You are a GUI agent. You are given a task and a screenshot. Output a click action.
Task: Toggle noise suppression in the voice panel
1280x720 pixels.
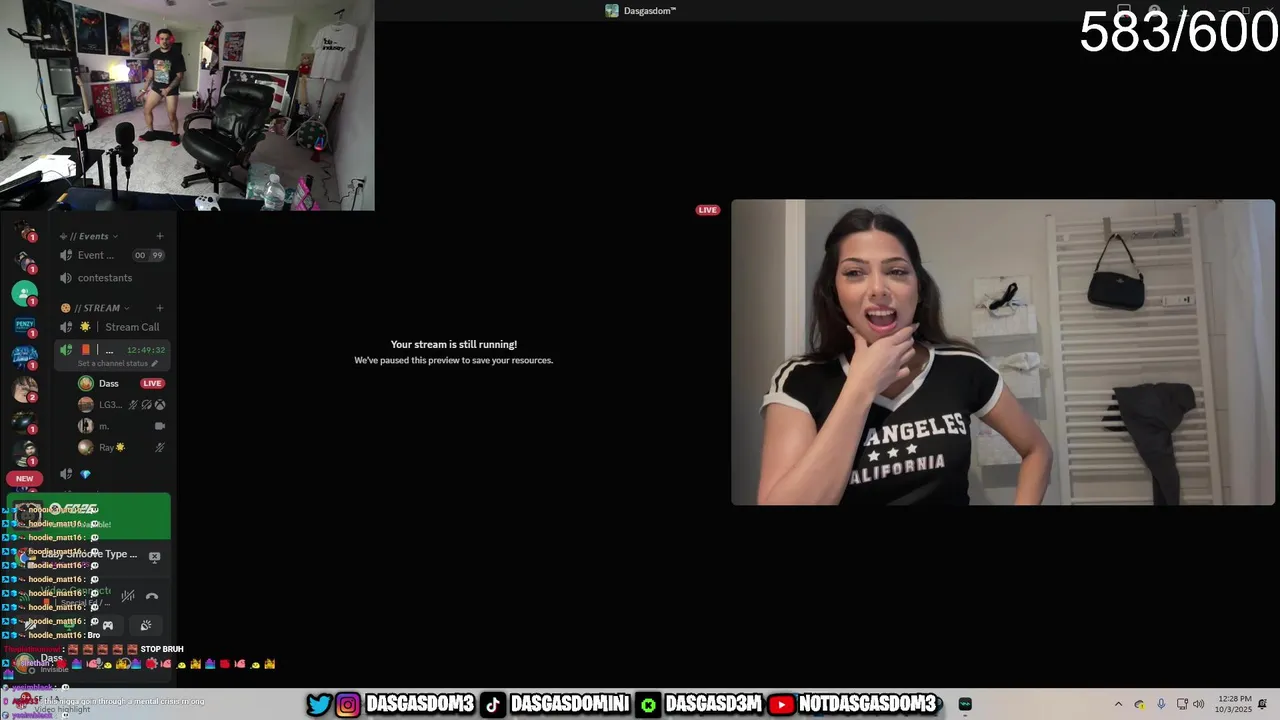pos(128,596)
